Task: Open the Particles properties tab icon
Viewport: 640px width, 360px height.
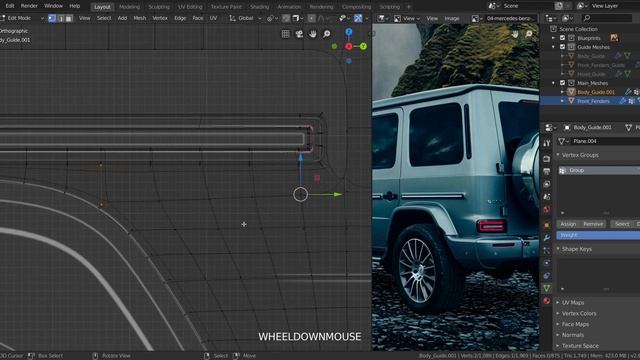Action: [547, 250]
